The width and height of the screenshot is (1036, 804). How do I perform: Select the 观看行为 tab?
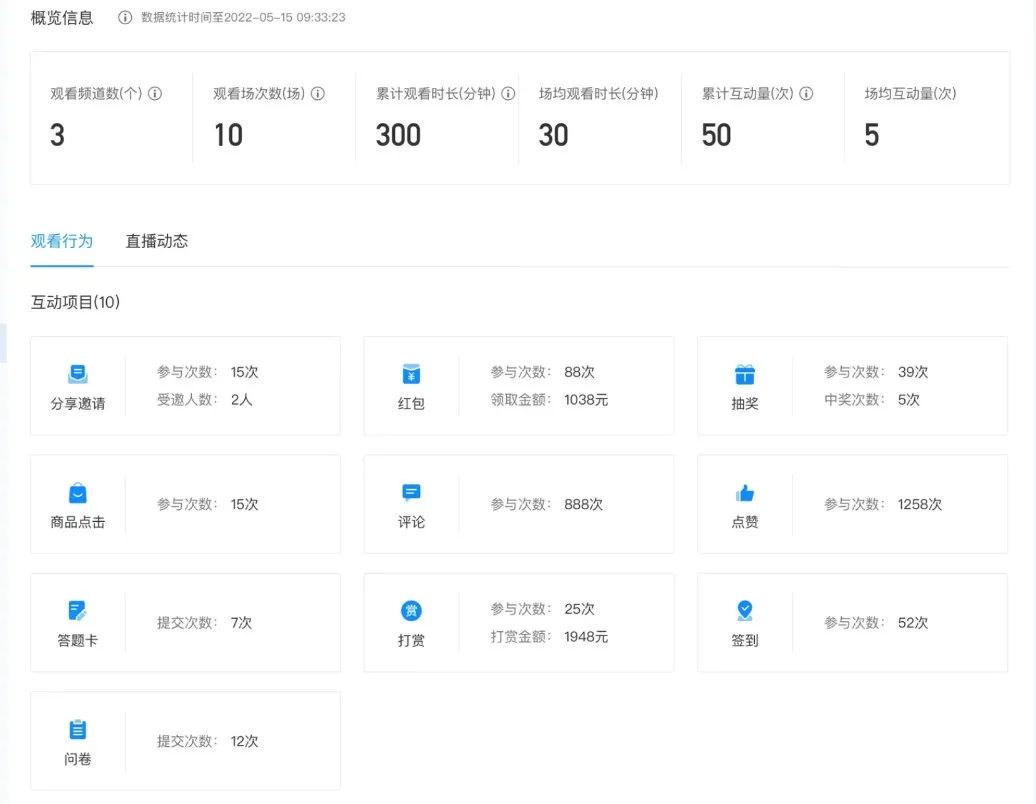(61, 241)
